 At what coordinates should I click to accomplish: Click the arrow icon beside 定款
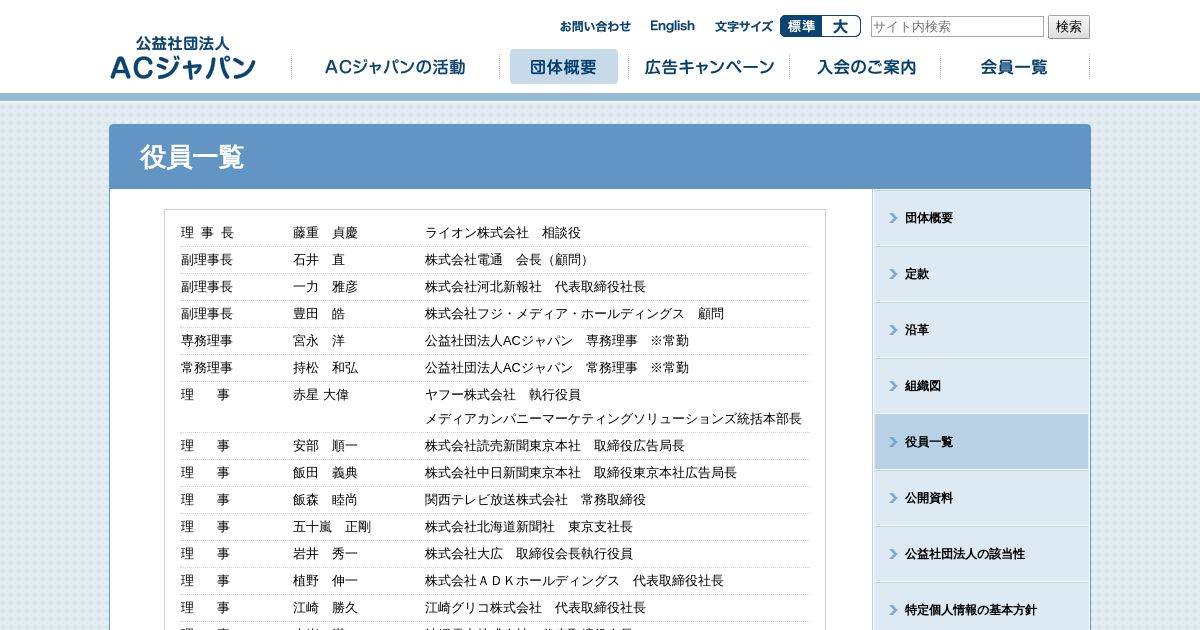[x=893, y=274]
